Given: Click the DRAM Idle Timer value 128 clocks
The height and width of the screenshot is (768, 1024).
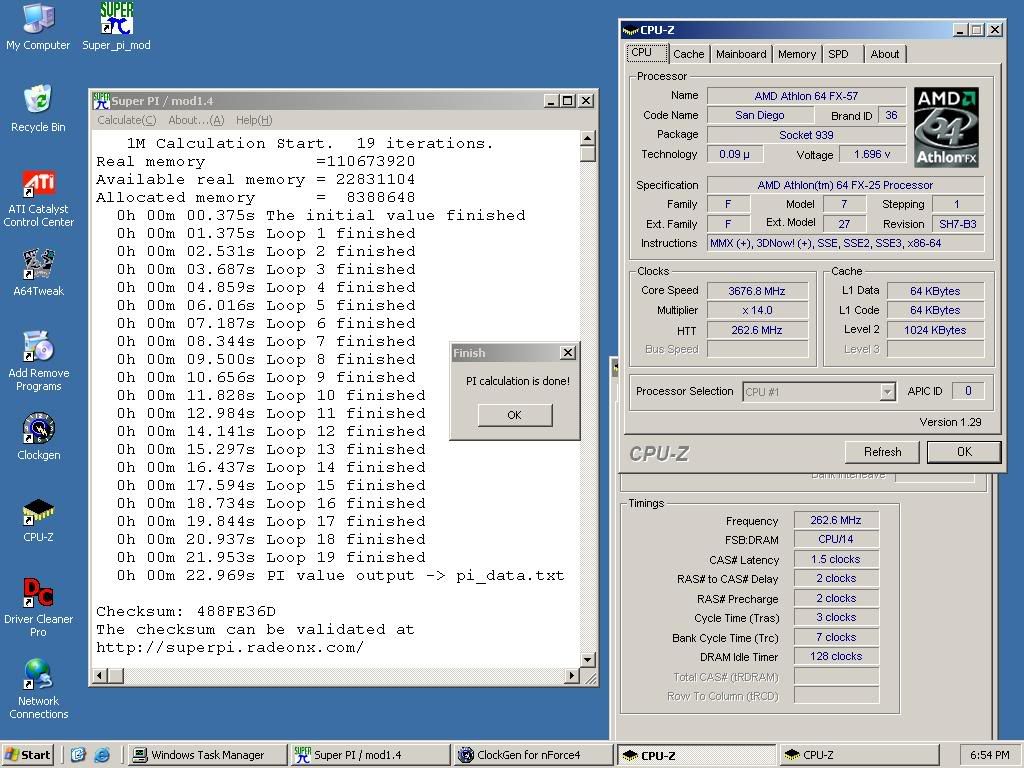Looking at the screenshot, I should point(836,656).
